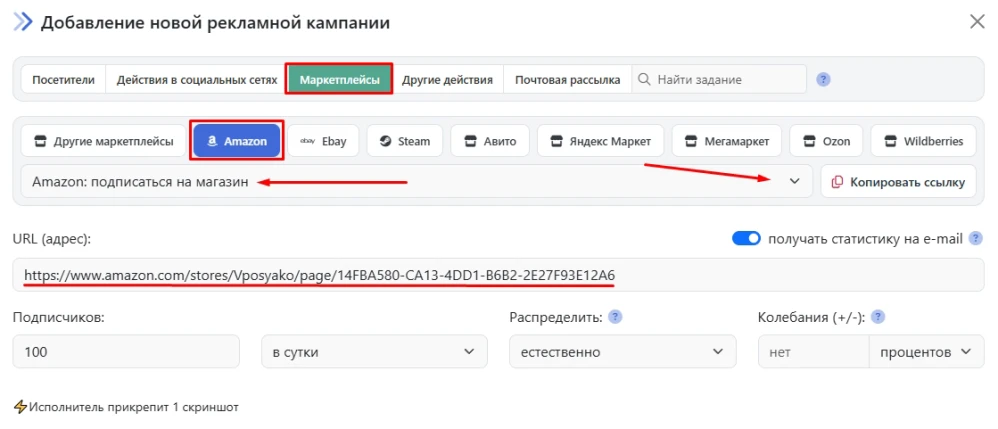
Task: Open help icon next to search
Action: point(824,80)
